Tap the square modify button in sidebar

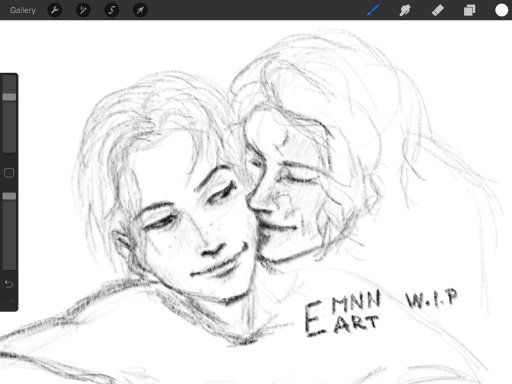tap(9, 173)
